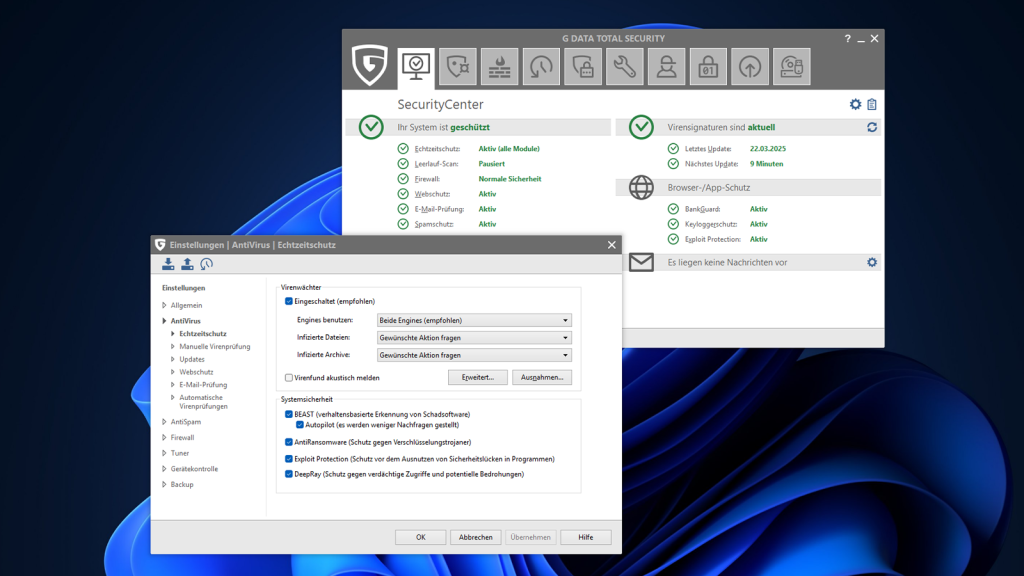The height and width of the screenshot is (576, 1024).
Task: Click the large green check beside 'Ihr System ist geschützt'
Action: click(x=371, y=127)
